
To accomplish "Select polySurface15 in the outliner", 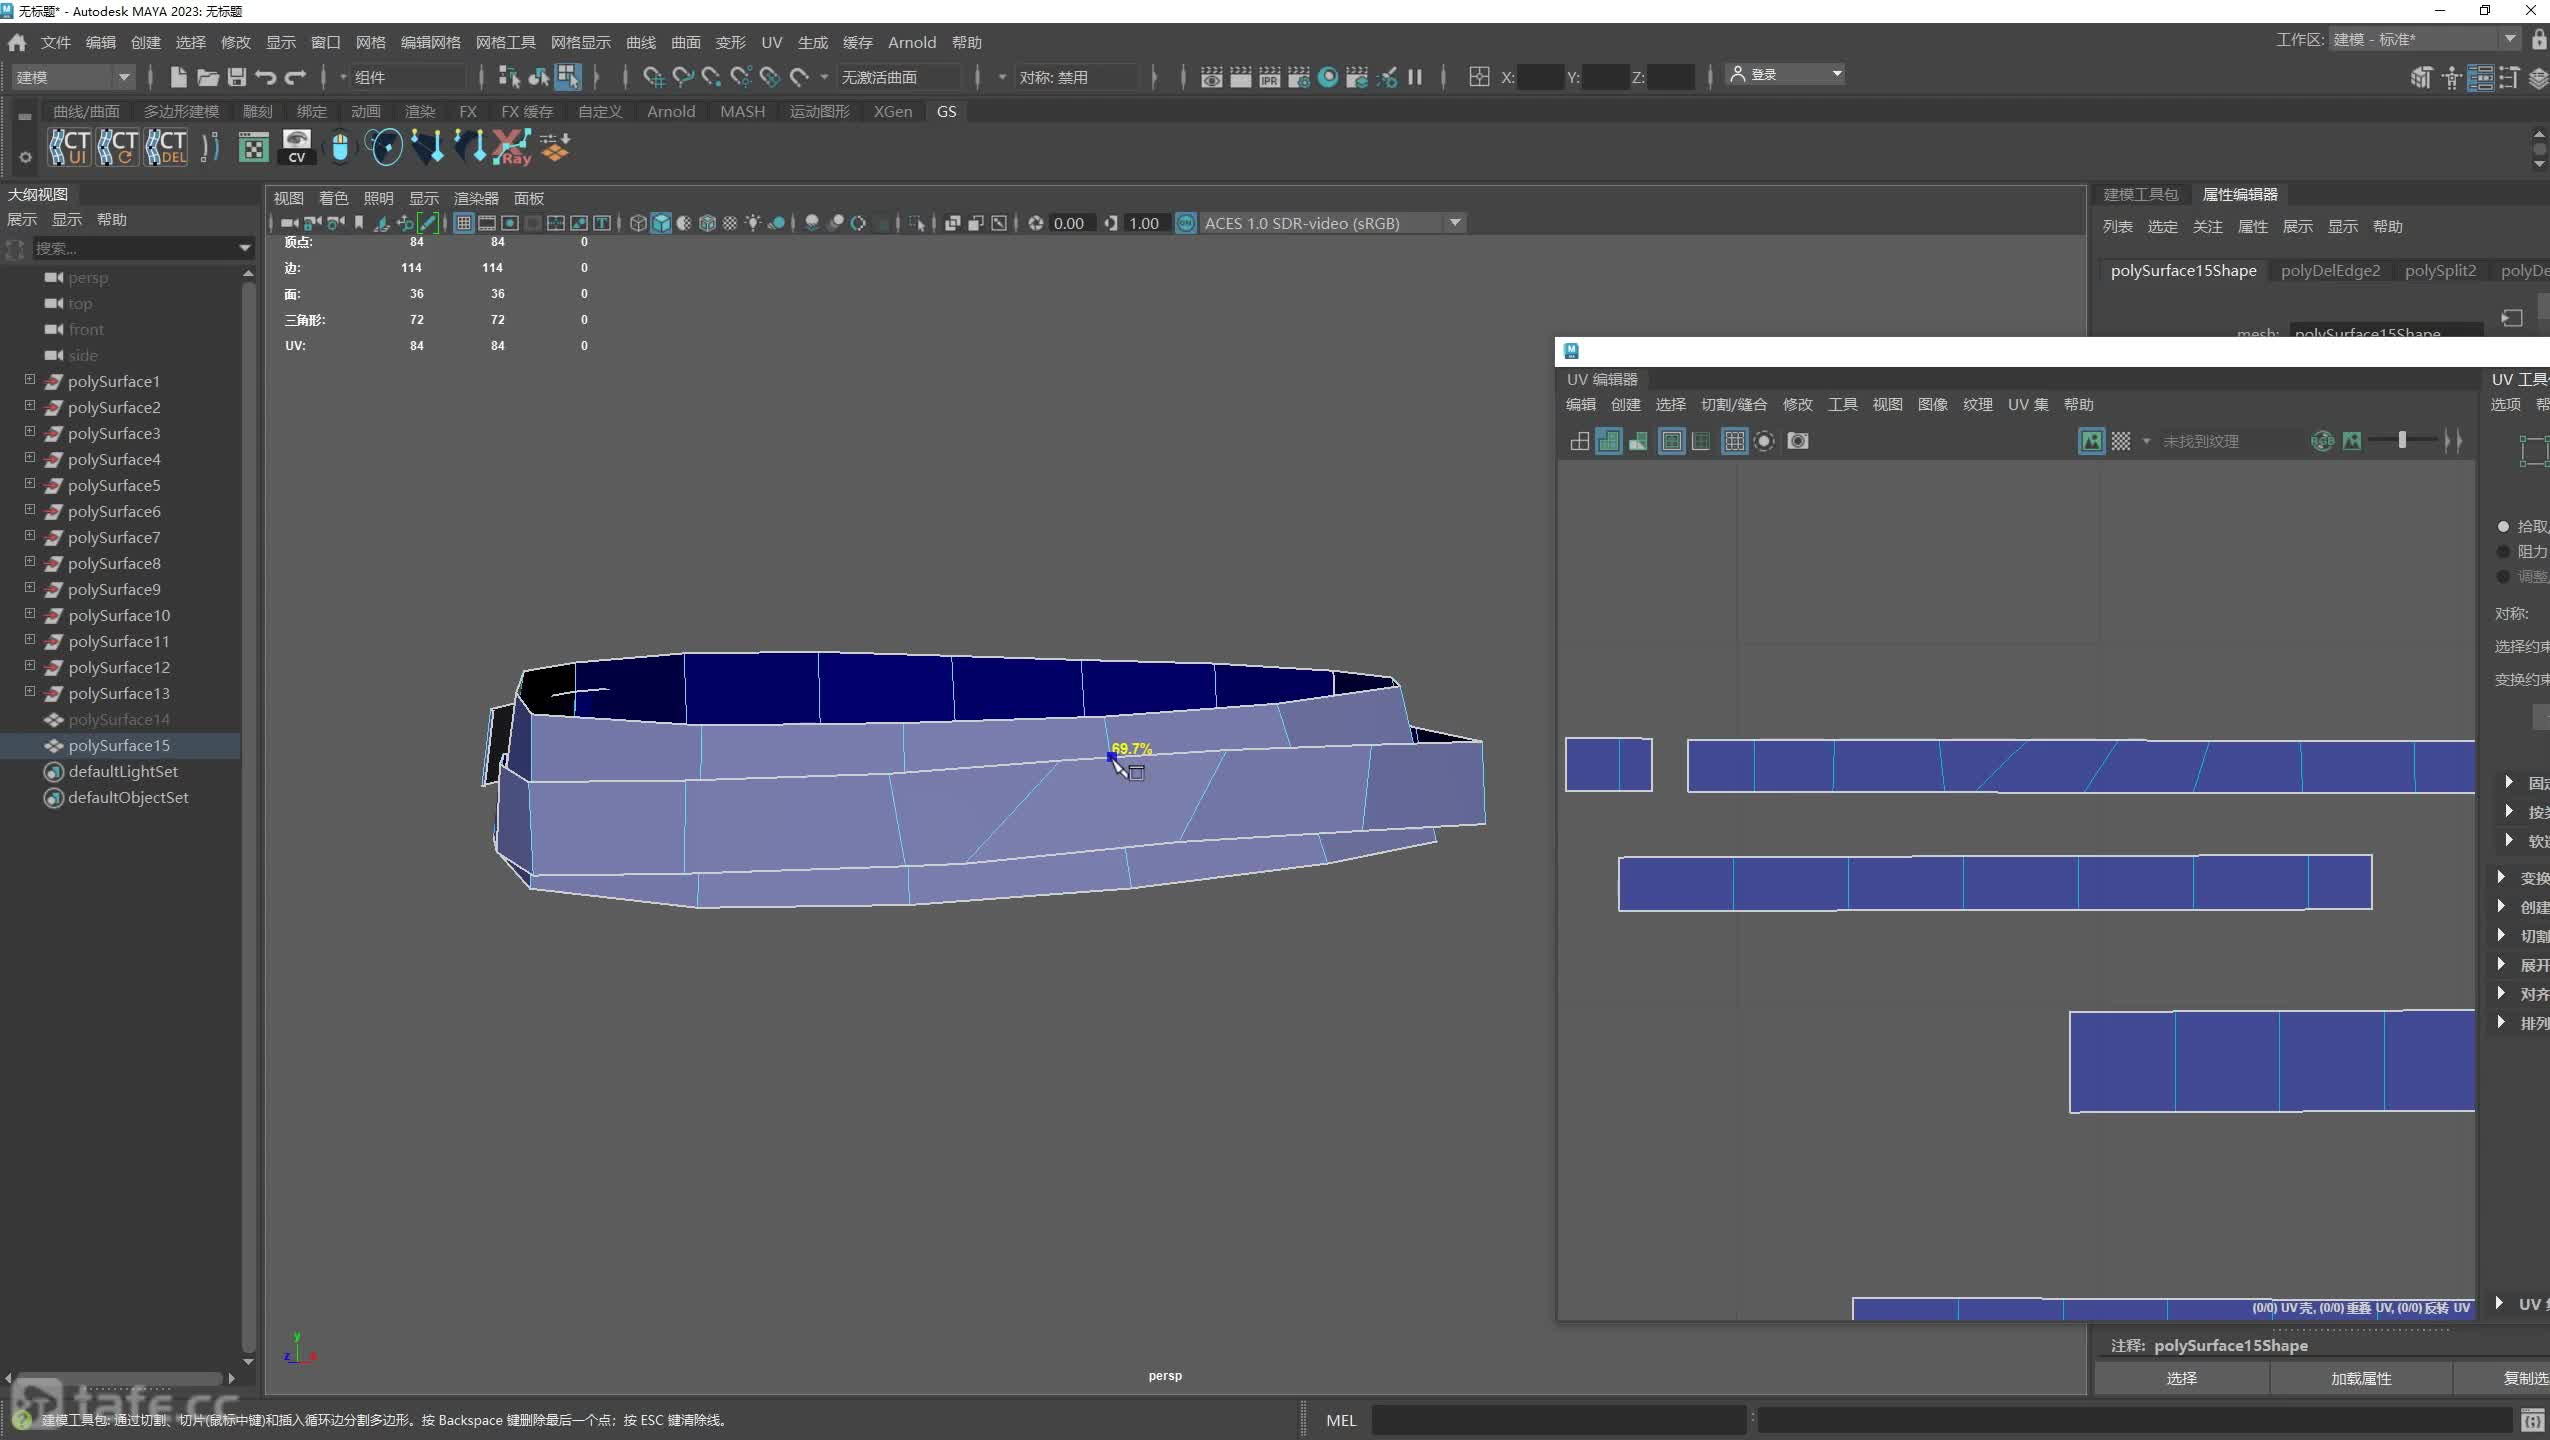I will tap(120, 745).
